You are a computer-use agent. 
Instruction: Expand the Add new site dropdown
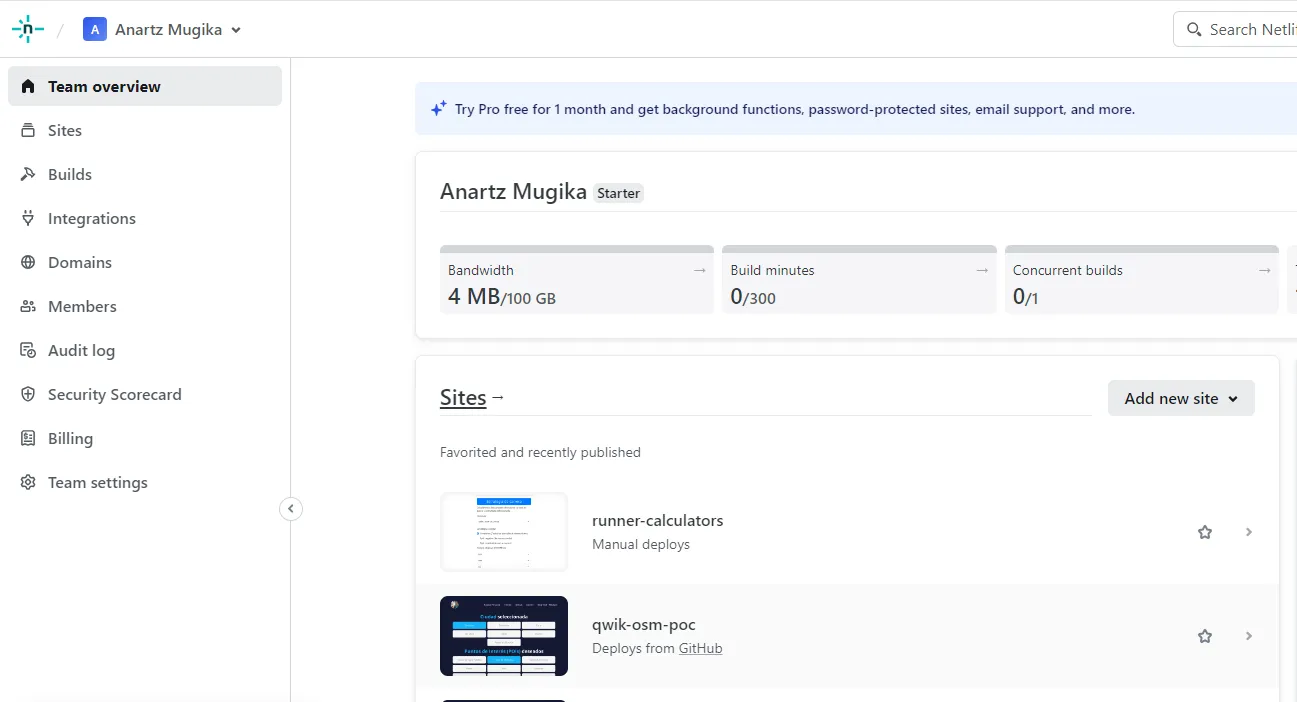coord(1181,398)
